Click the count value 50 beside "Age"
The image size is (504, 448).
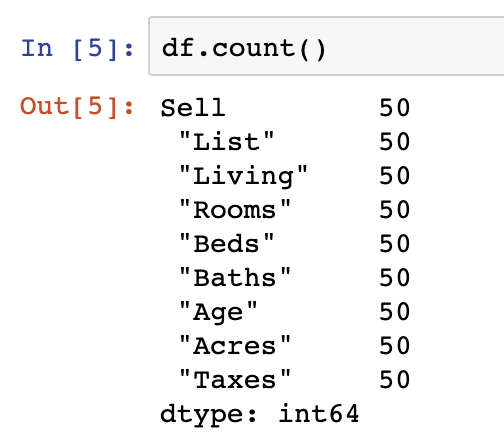click(395, 311)
